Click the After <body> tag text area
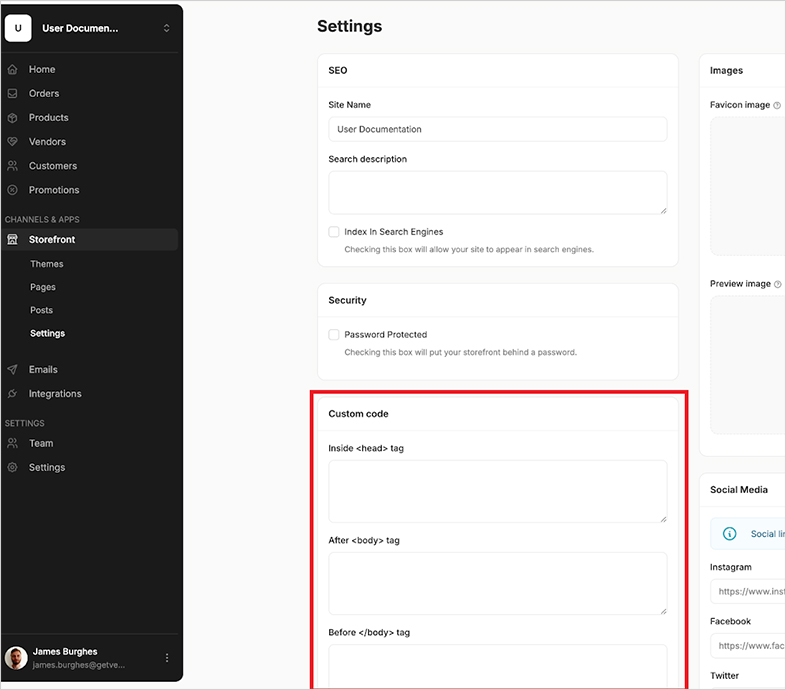786x690 pixels. pos(498,584)
